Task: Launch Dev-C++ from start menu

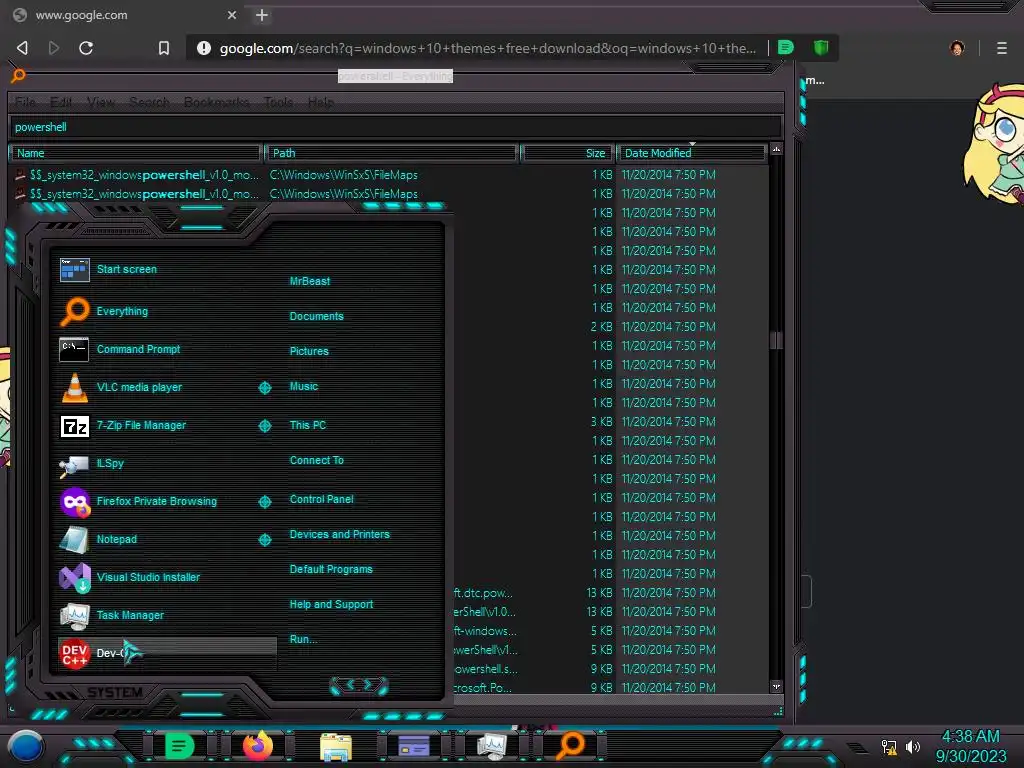Action: [x=167, y=652]
